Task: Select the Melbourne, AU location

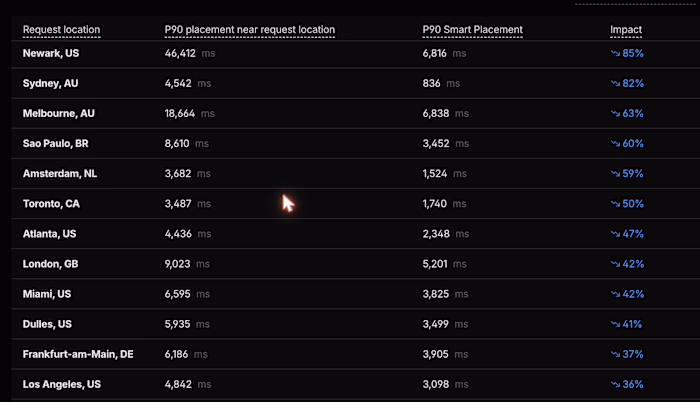Action: tap(58, 113)
